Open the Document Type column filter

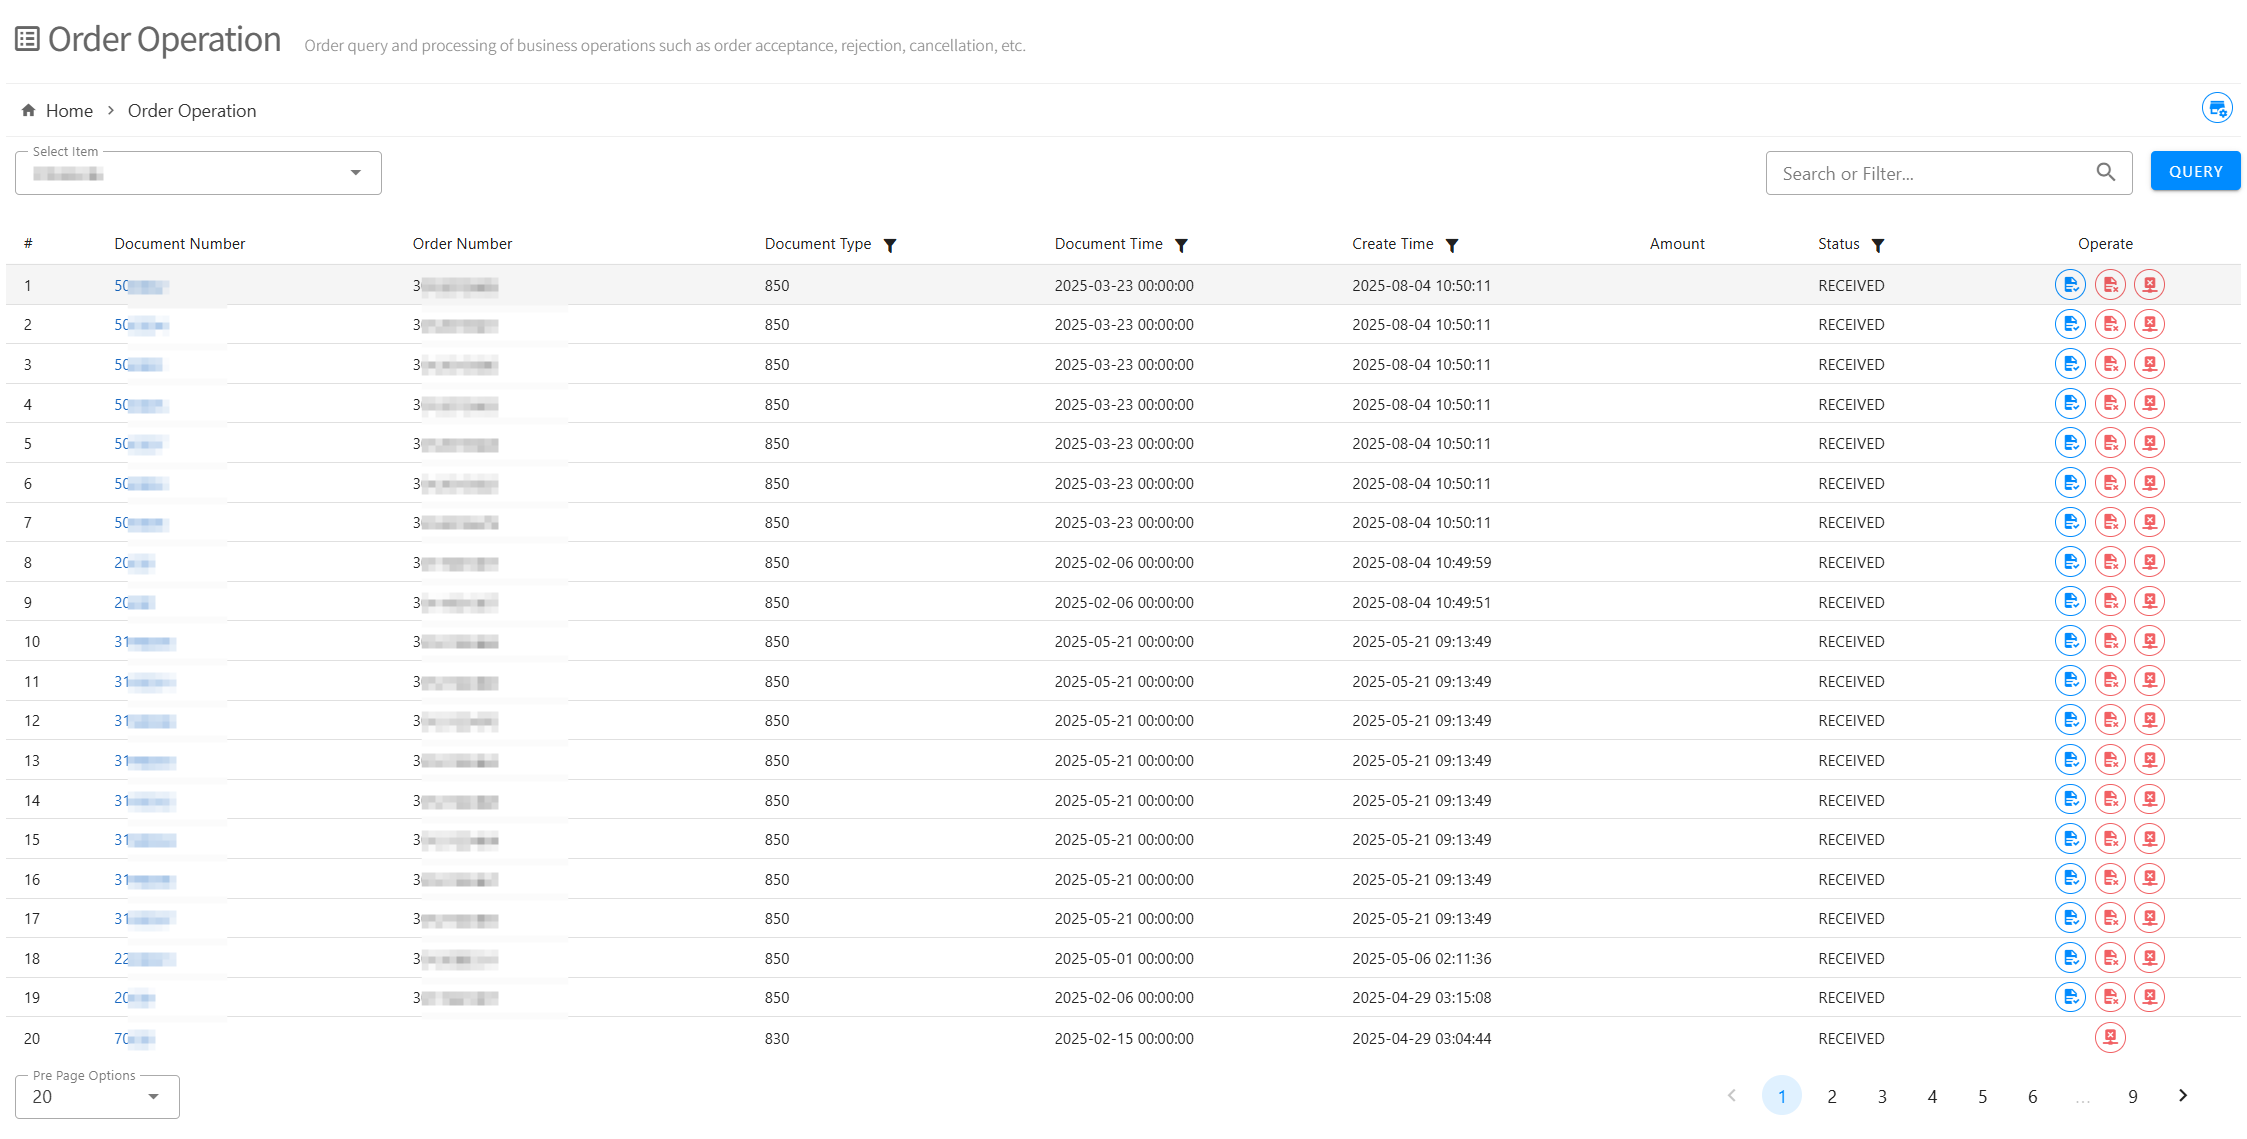pos(890,245)
